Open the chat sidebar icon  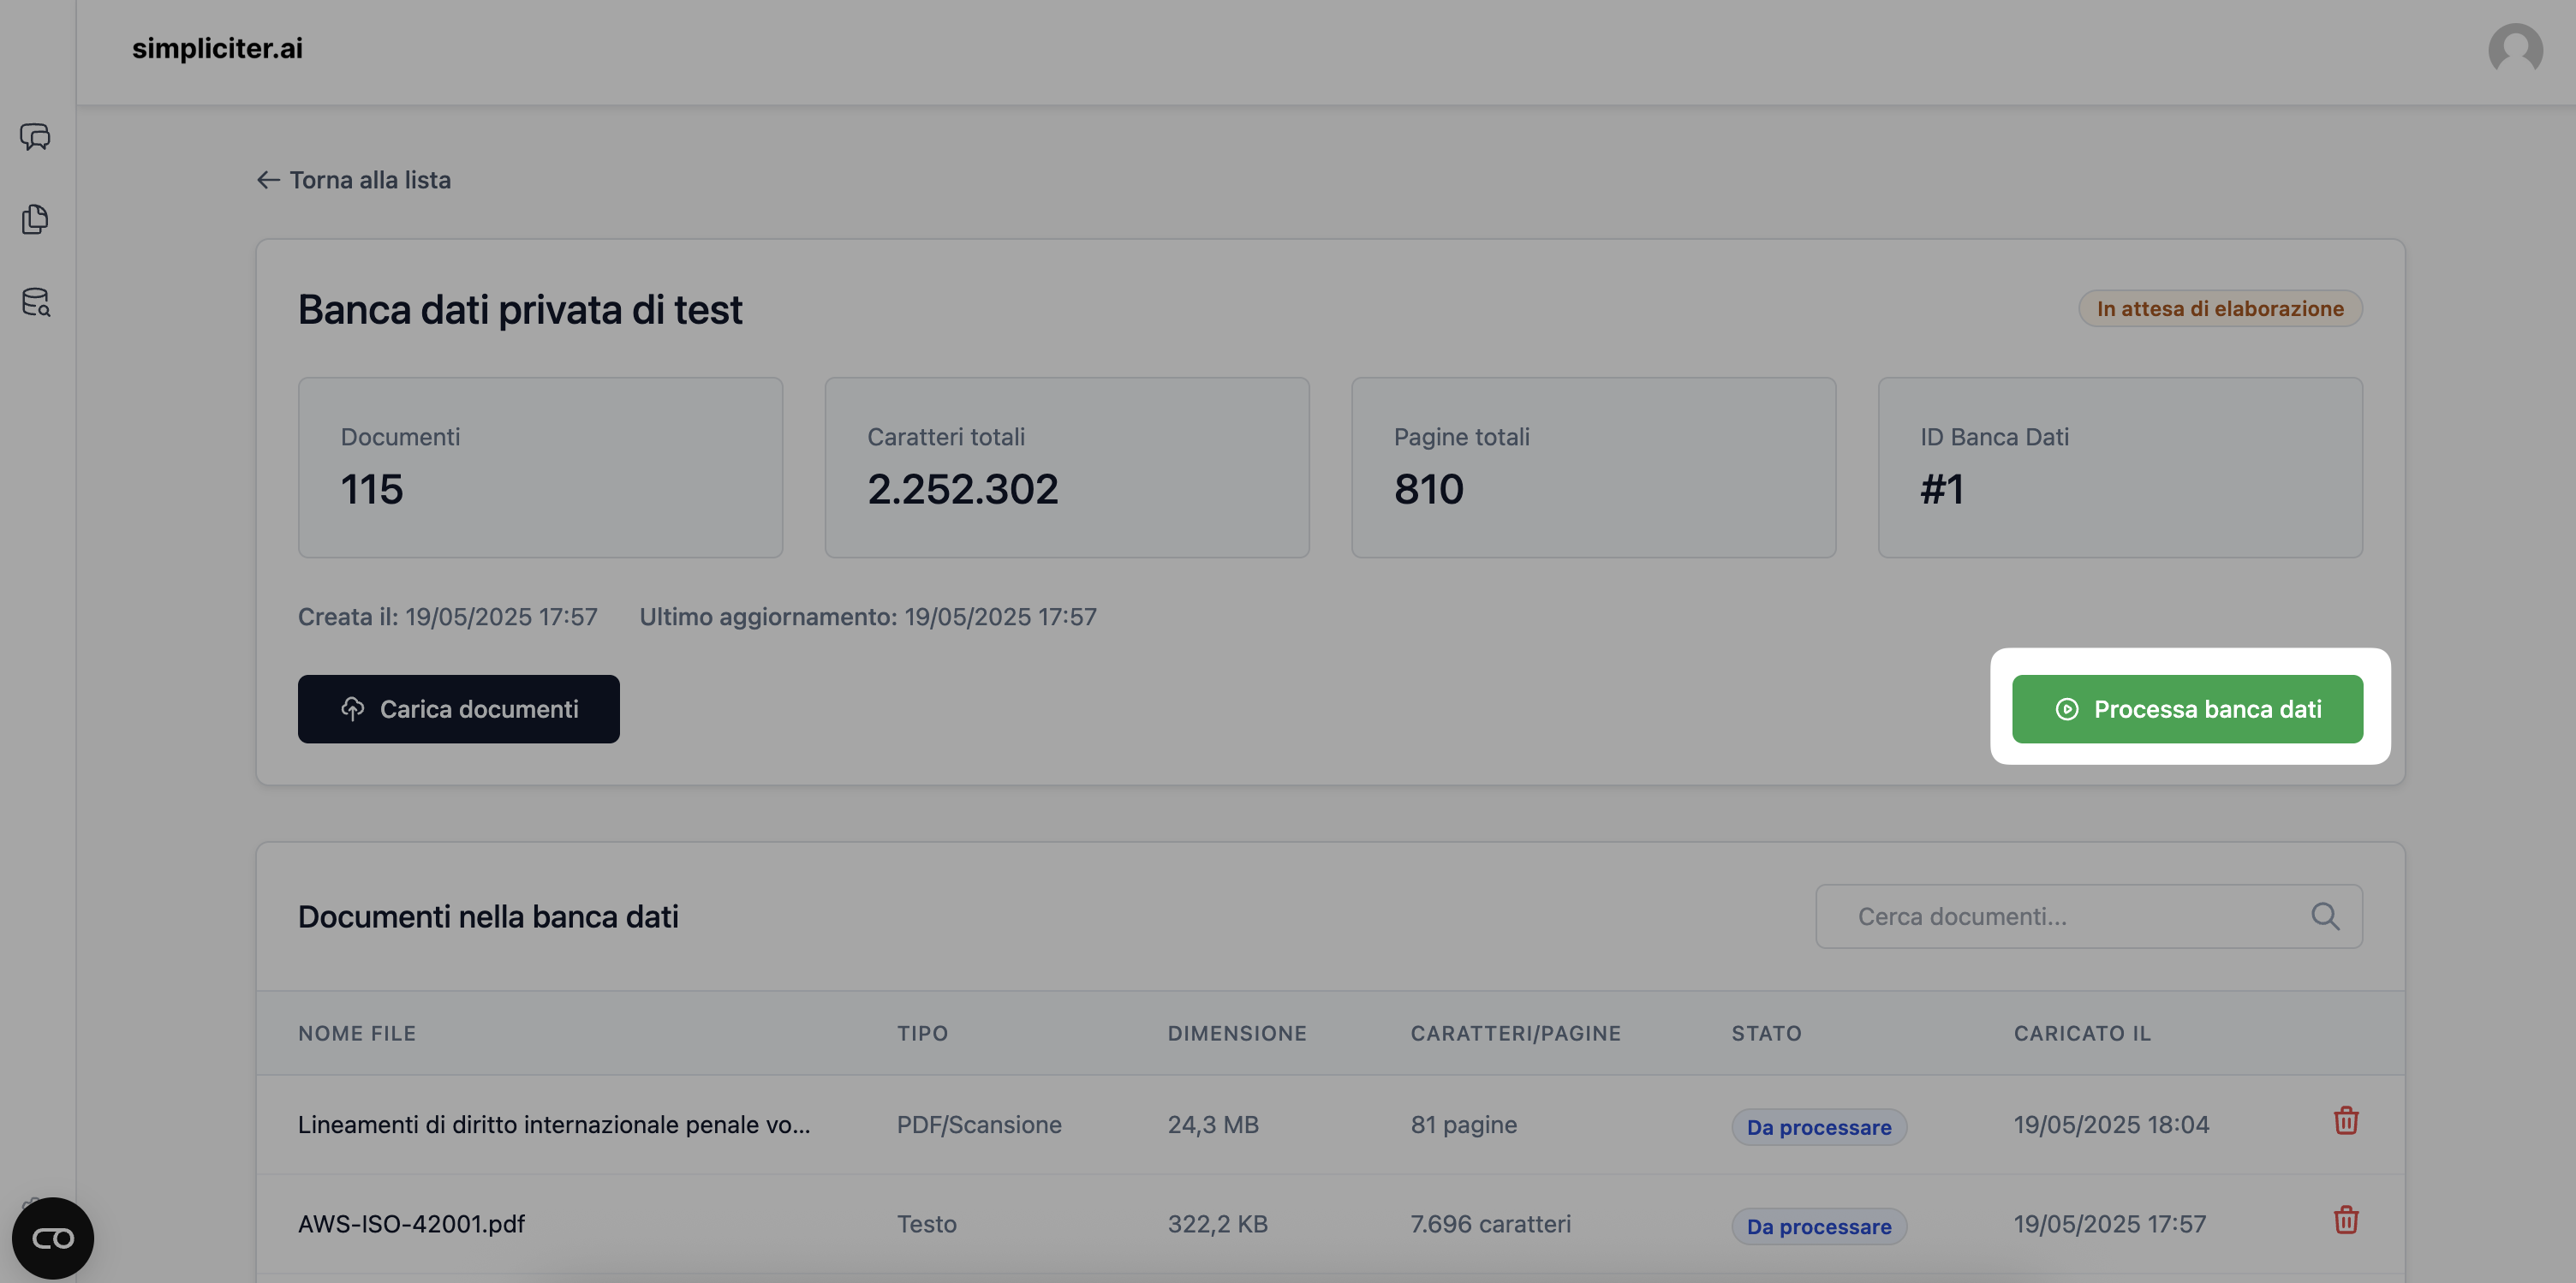click(x=35, y=136)
